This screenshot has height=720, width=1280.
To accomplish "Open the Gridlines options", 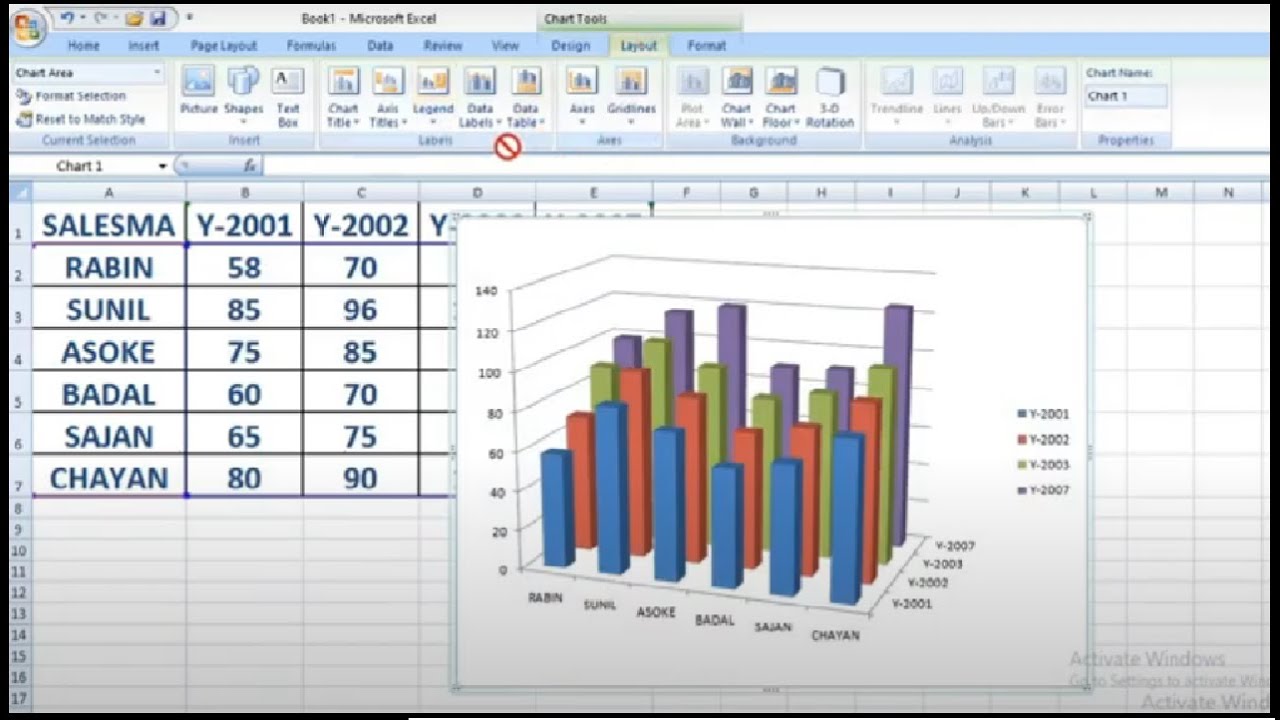I will (631, 97).
